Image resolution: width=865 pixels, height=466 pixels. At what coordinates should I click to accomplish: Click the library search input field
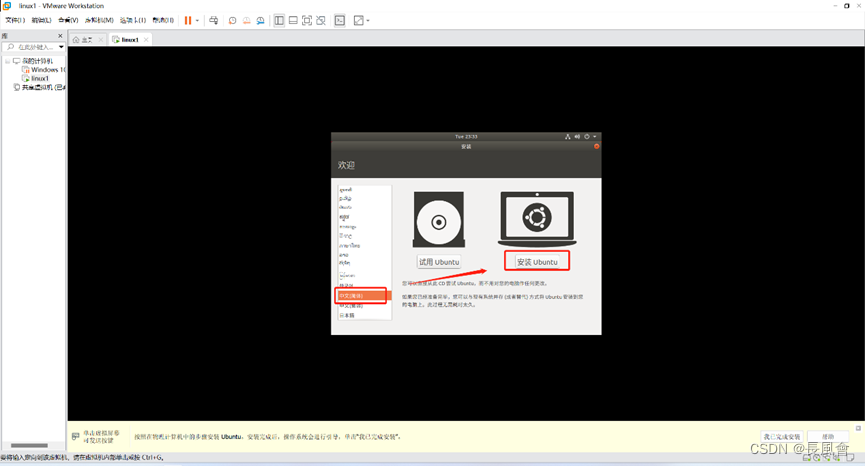tap(34, 47)
